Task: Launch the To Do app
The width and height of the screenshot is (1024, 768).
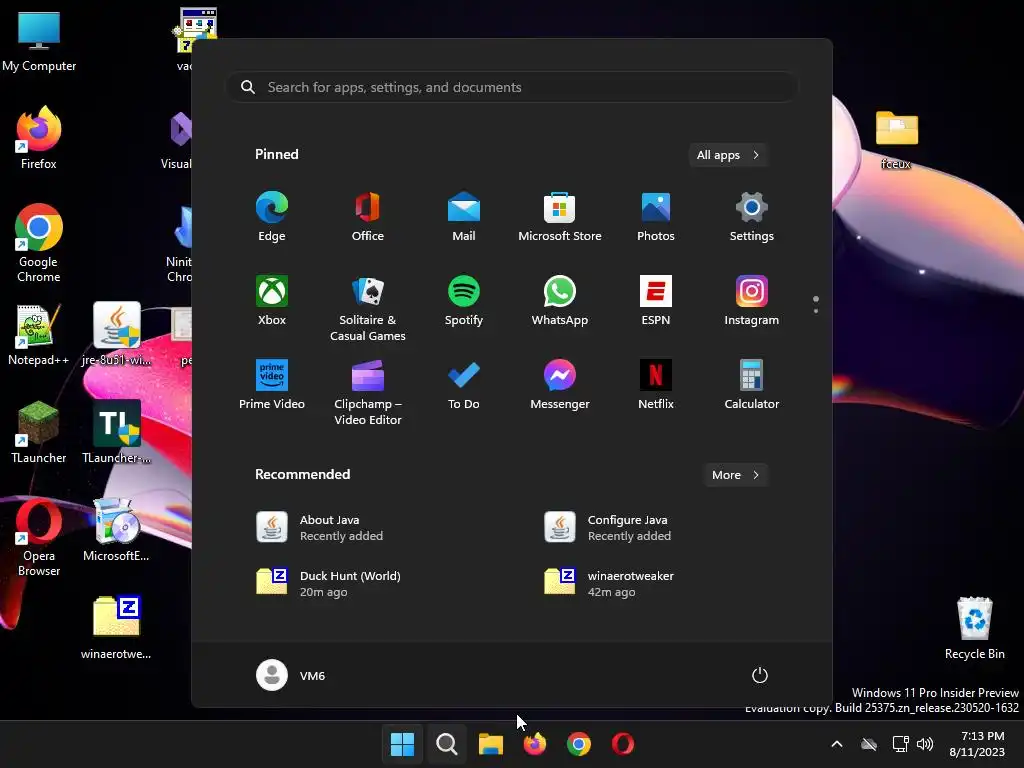Action: click(x=464, y=385)
